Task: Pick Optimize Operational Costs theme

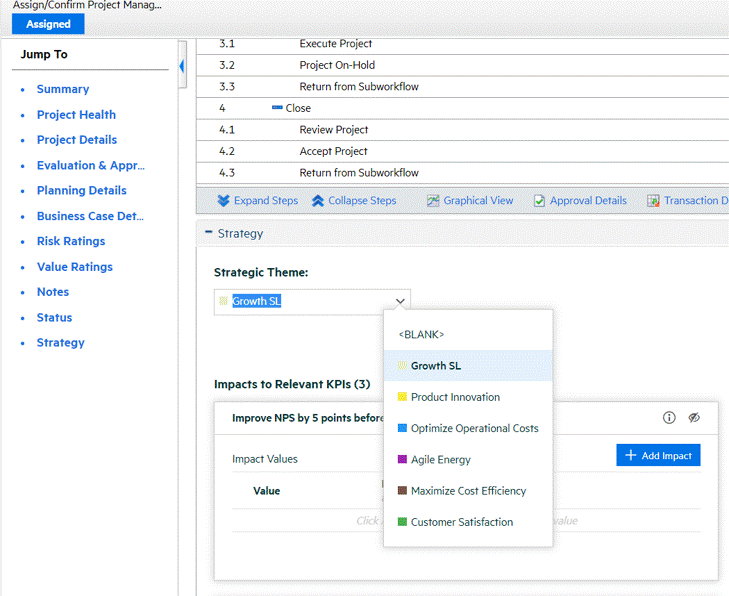Action: point(474,428)
